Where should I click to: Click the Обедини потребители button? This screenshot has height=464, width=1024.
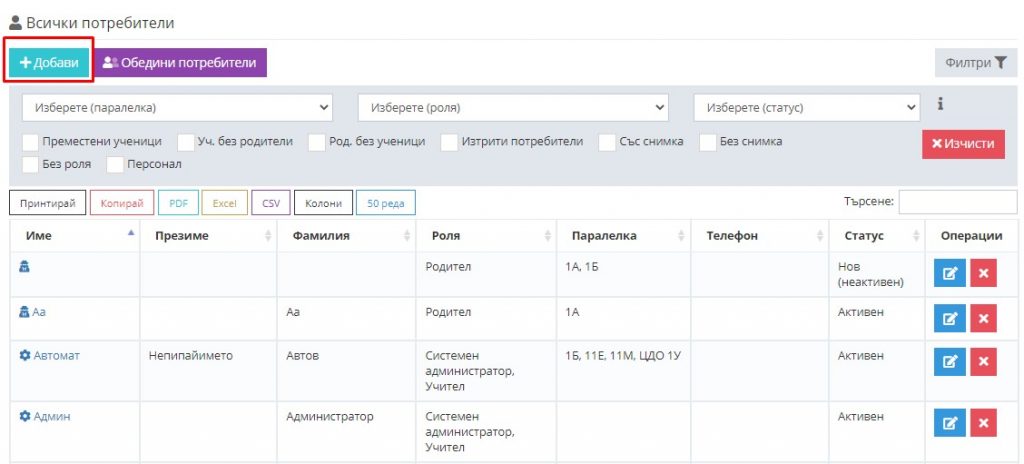[x=181, y=63]
